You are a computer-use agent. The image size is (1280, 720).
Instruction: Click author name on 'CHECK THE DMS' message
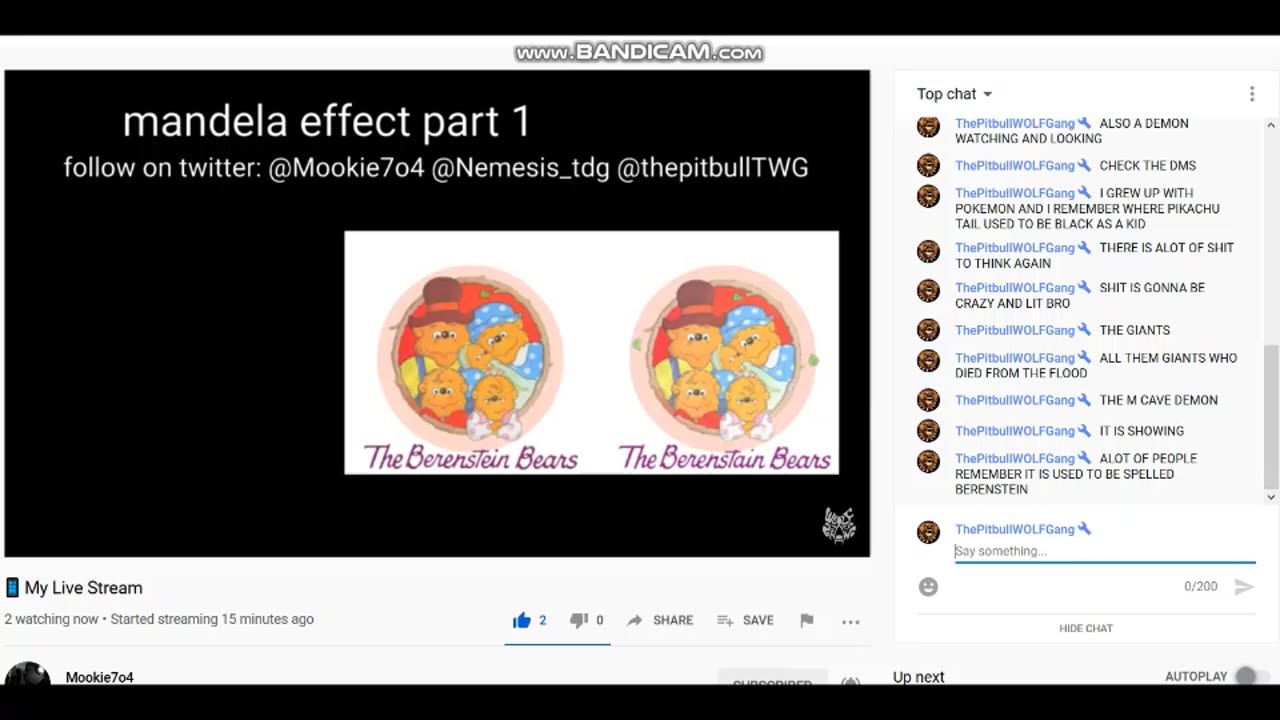point(1015,166)
